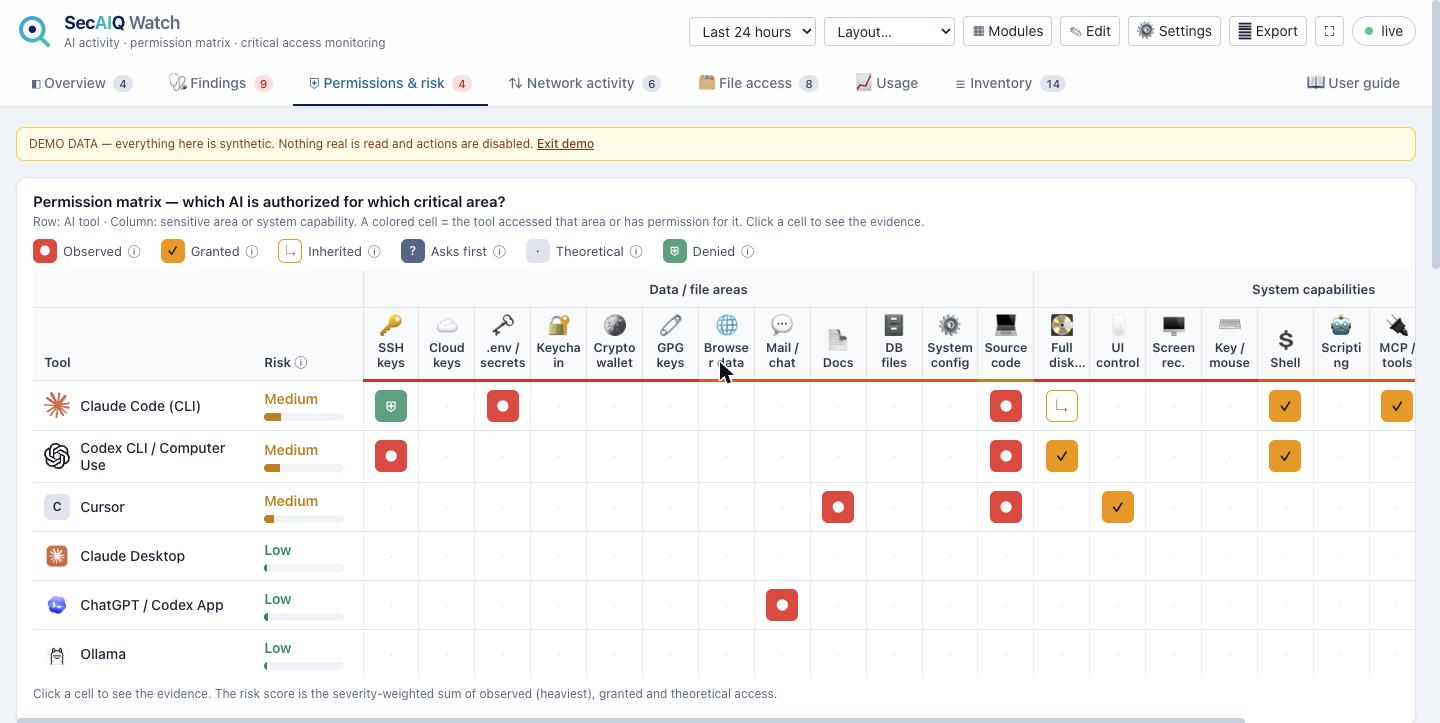Open Settings from the toolbar
This screenshot has width=1440, height=723.
click(1175, 31)
